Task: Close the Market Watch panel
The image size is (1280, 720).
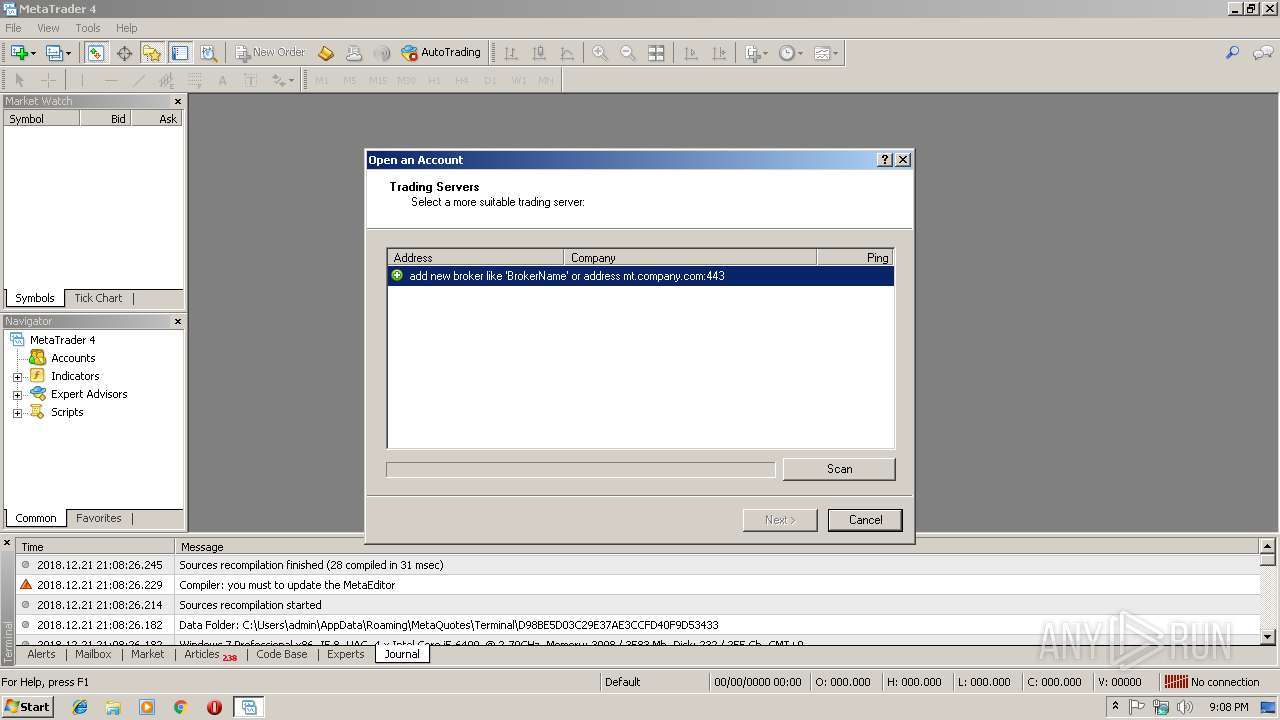Action: point(178,101)
